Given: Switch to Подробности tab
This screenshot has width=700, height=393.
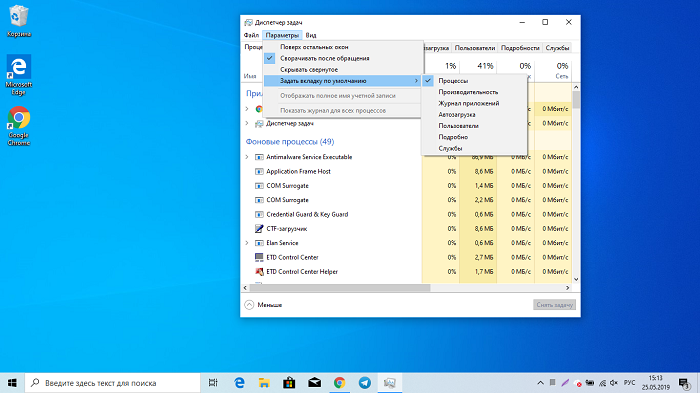Looking at the screenshot, I should [x=520, y=48].
